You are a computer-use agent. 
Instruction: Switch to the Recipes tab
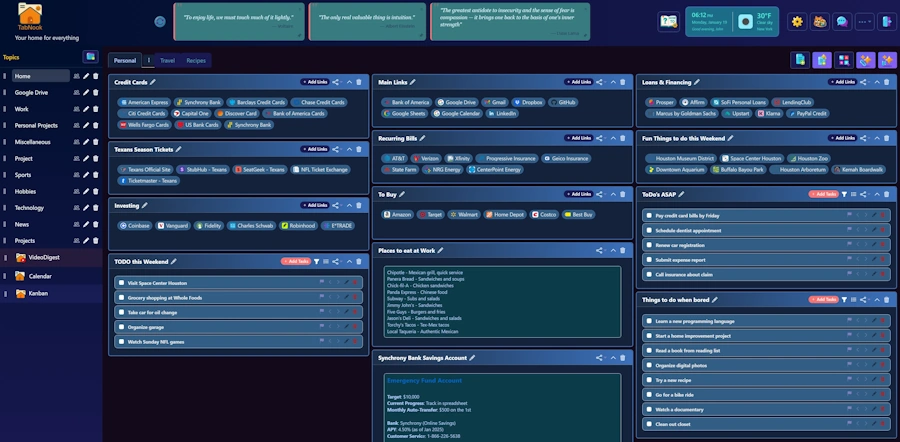196,60
